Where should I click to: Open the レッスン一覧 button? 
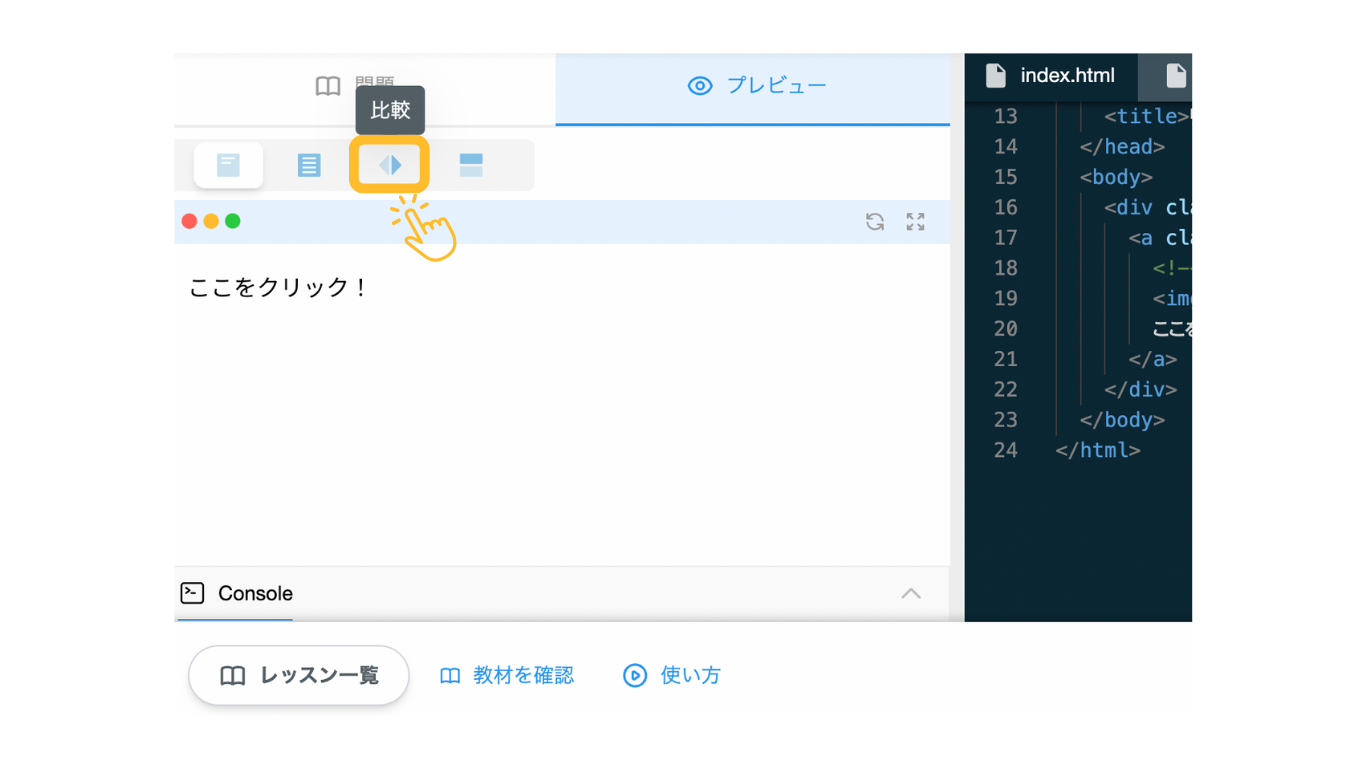pyautogui.click(x=297, y=676)
